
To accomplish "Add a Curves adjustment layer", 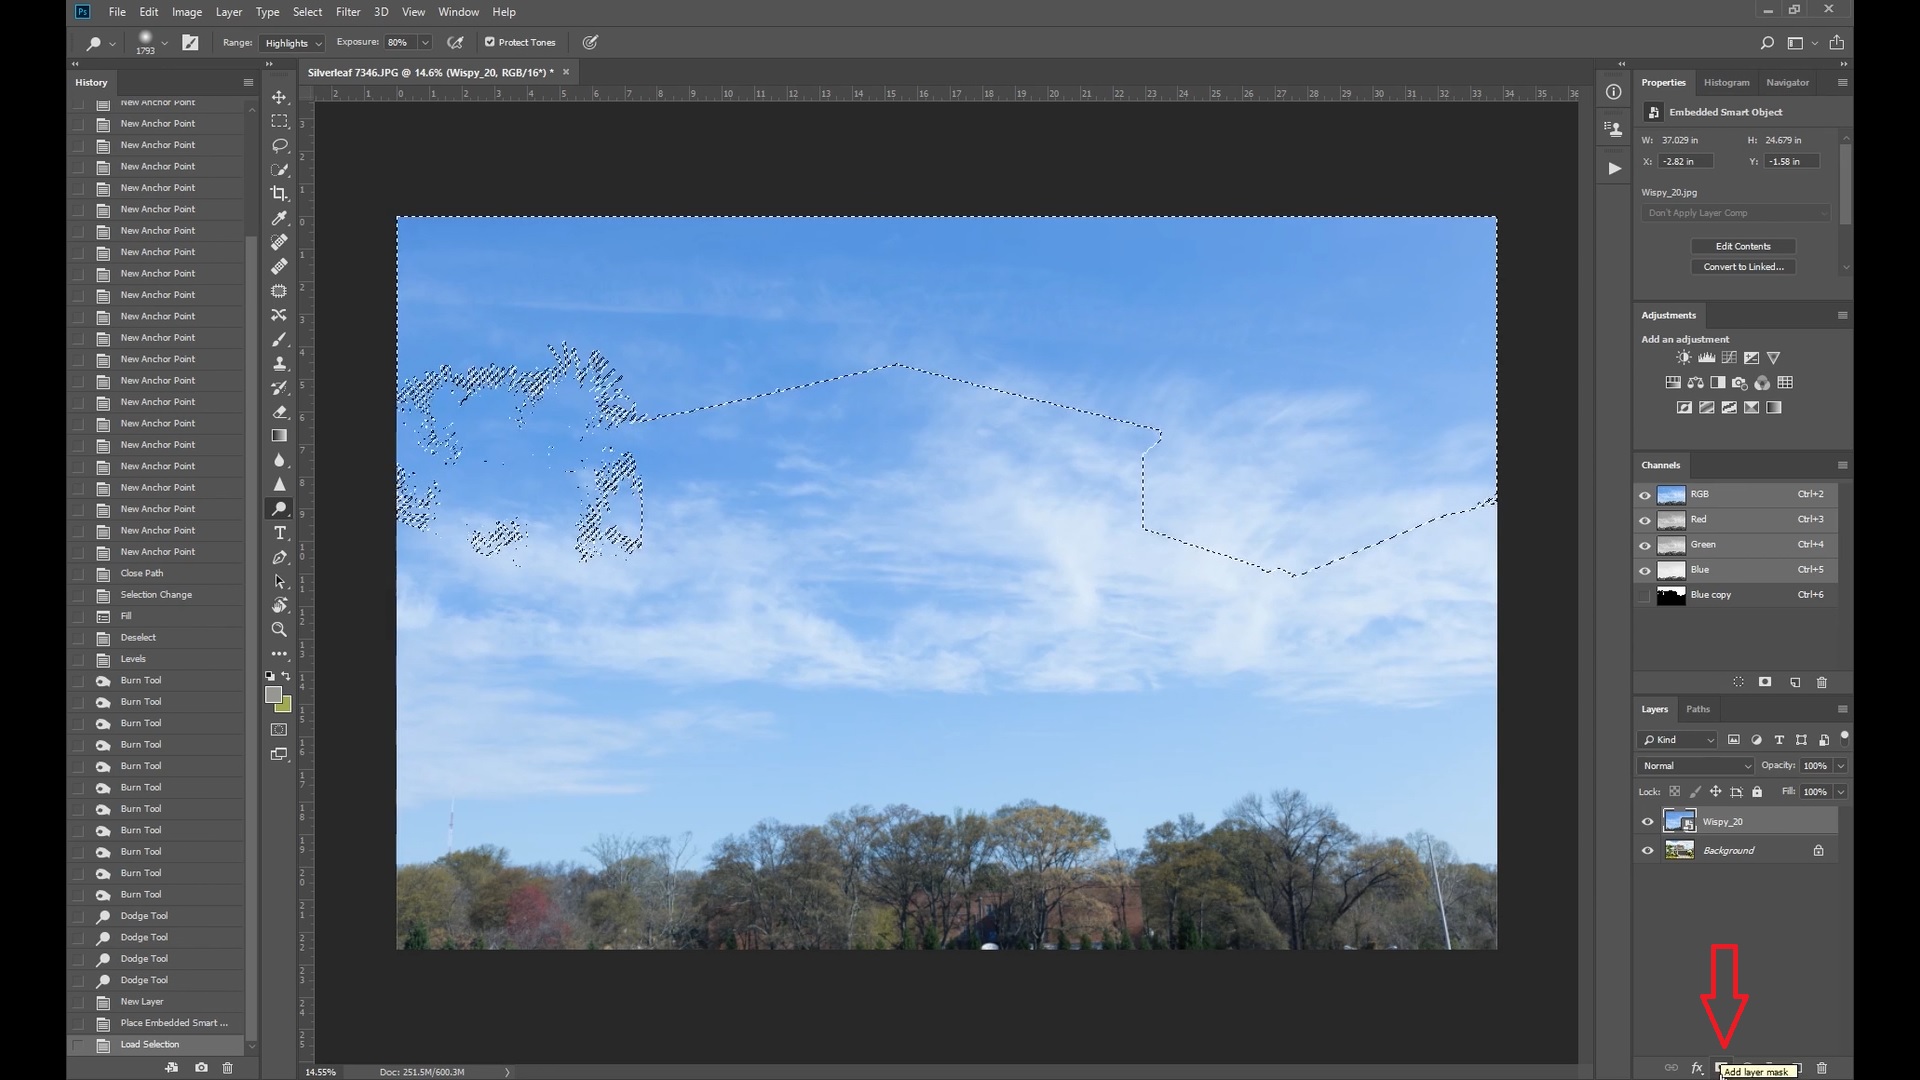I will point(1729,358).
